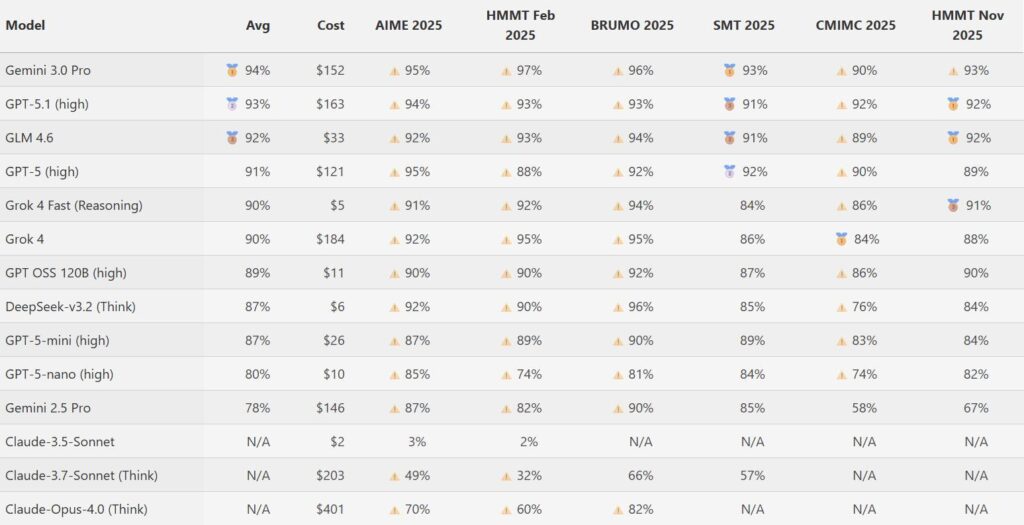Click warning icon beside Claude-Opus-4.0 BRUMO 82%
Viewport: 1024px width, 525px height.
click(617, 509)
